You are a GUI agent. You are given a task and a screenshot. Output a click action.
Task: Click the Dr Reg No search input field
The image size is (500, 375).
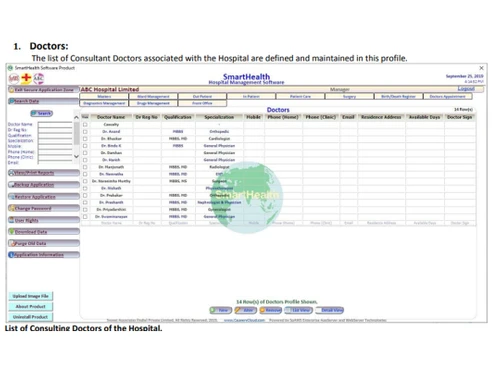55,130
